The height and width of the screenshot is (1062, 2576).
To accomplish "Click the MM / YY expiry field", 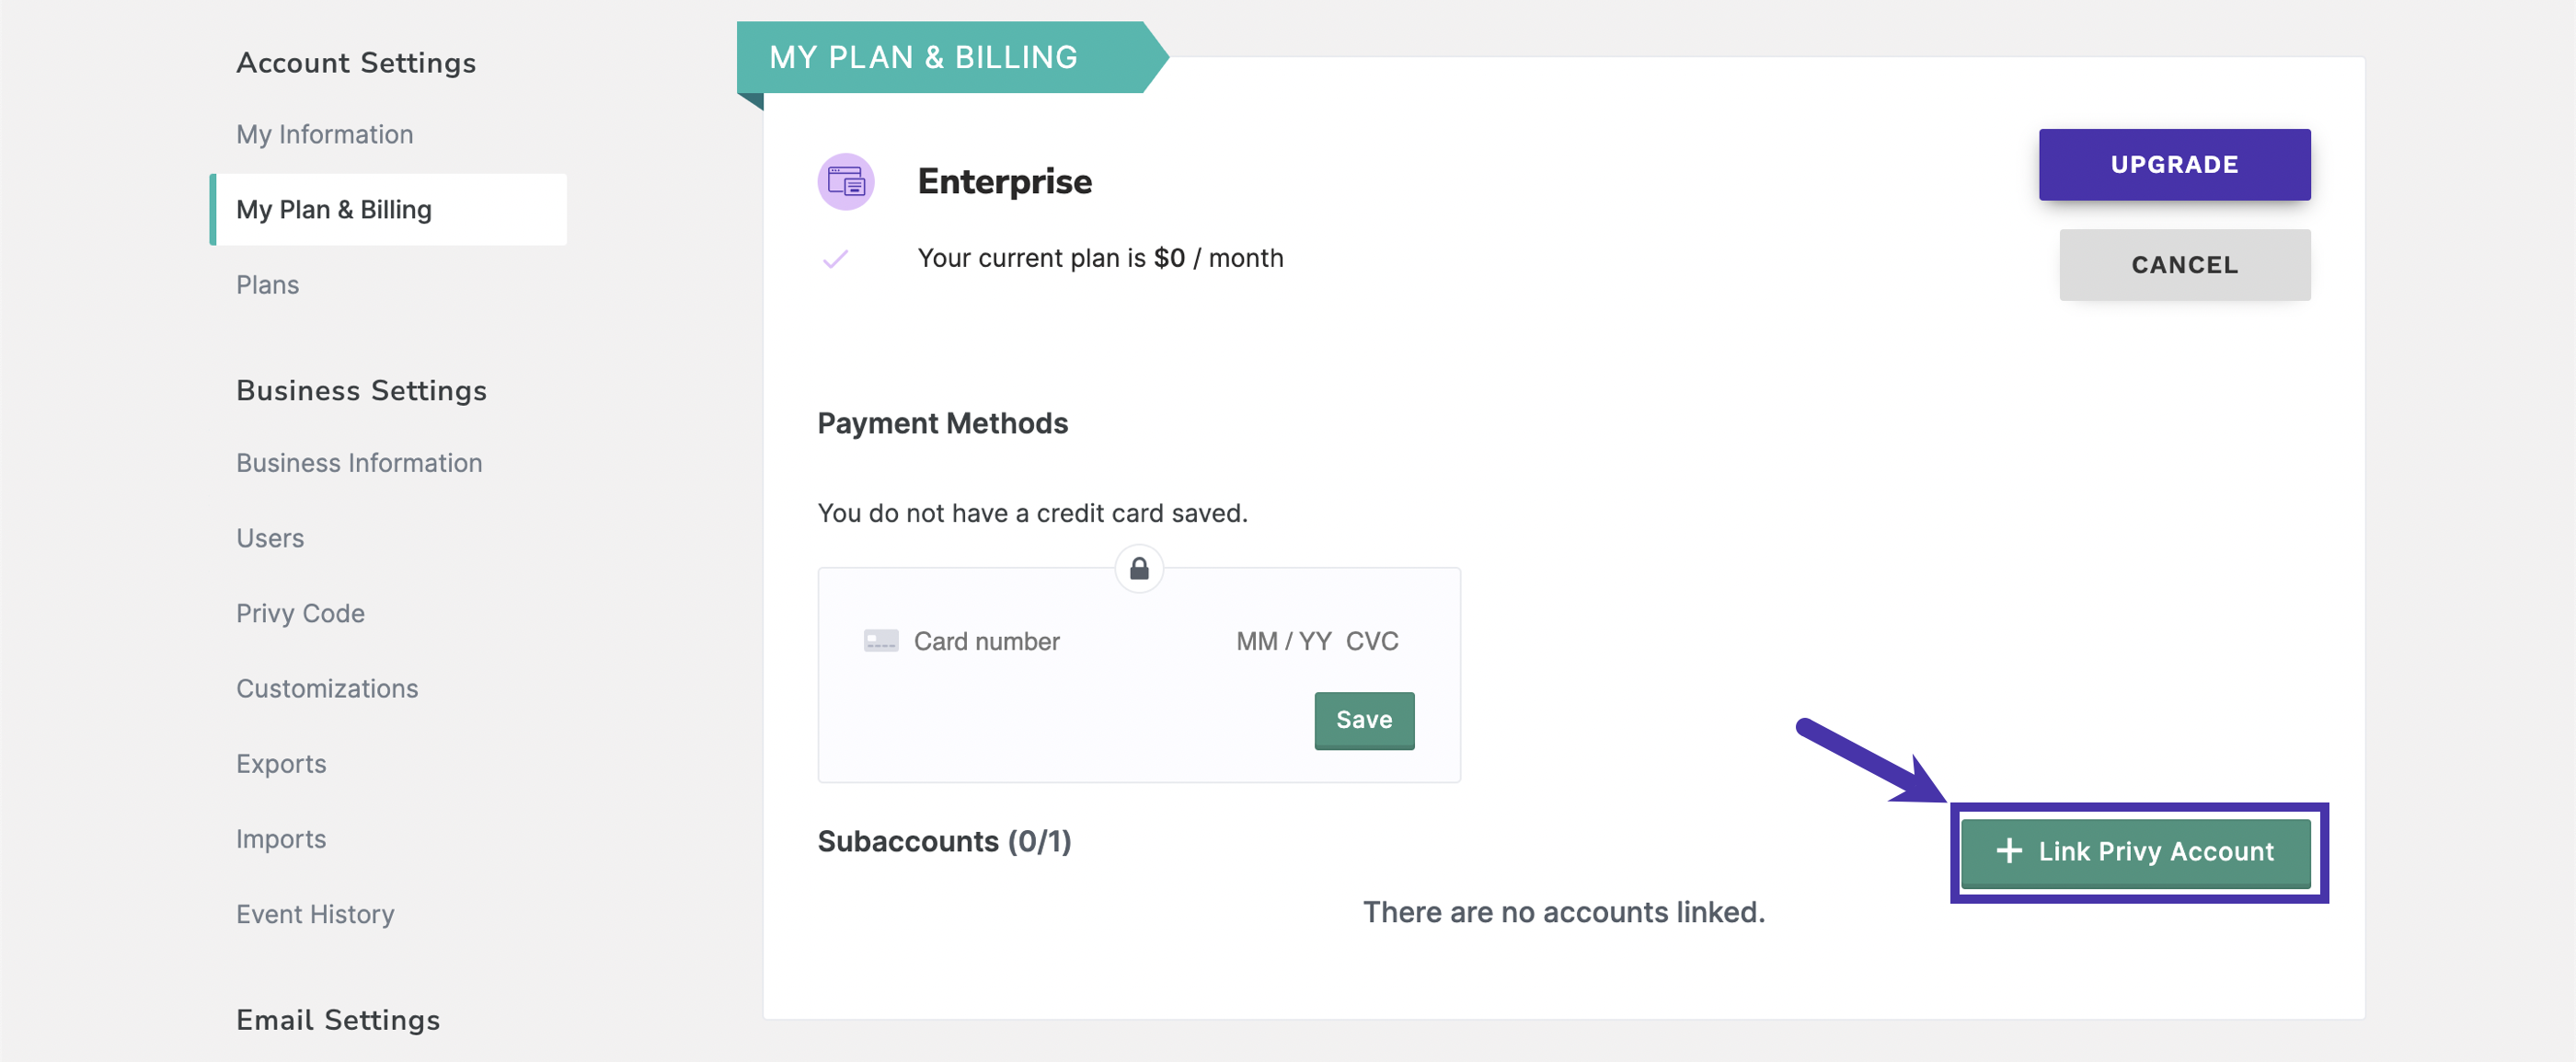I will coord(1283,641).
